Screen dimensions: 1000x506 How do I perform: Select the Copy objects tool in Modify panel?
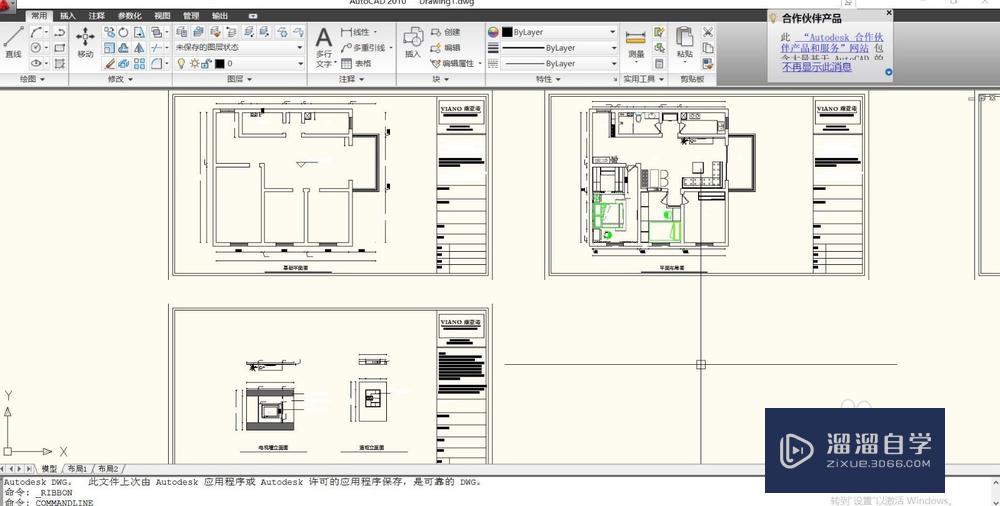pos(110,32)
